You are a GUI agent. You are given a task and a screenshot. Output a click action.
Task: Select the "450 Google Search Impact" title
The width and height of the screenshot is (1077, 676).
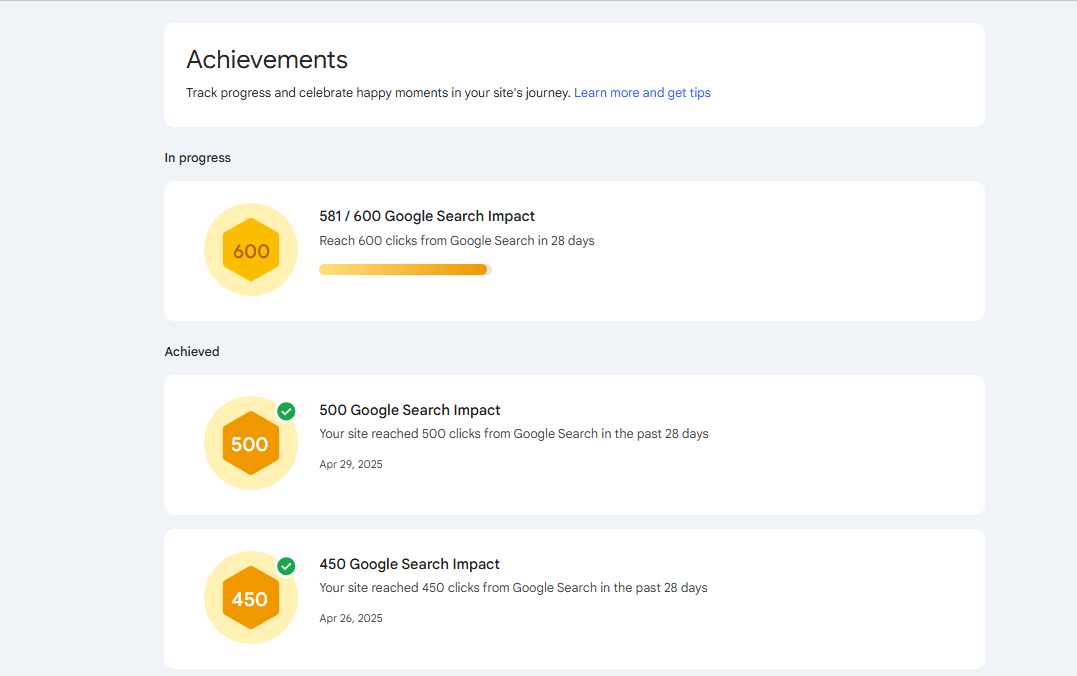click(x=409, y=564)
